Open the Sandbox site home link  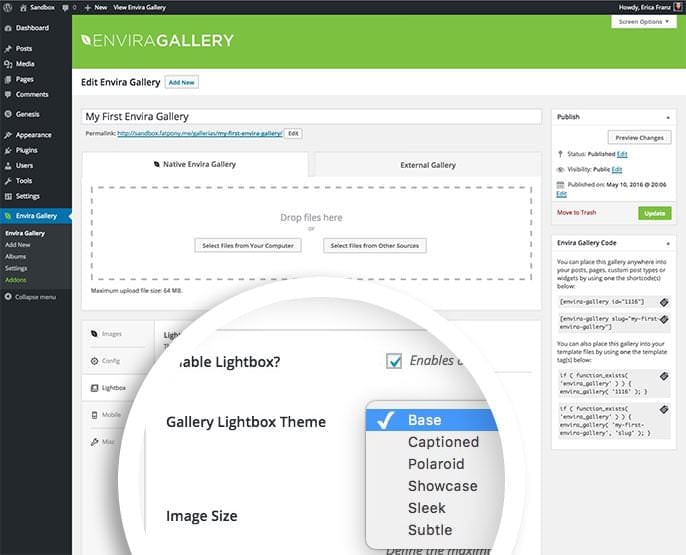click(38, 7)
